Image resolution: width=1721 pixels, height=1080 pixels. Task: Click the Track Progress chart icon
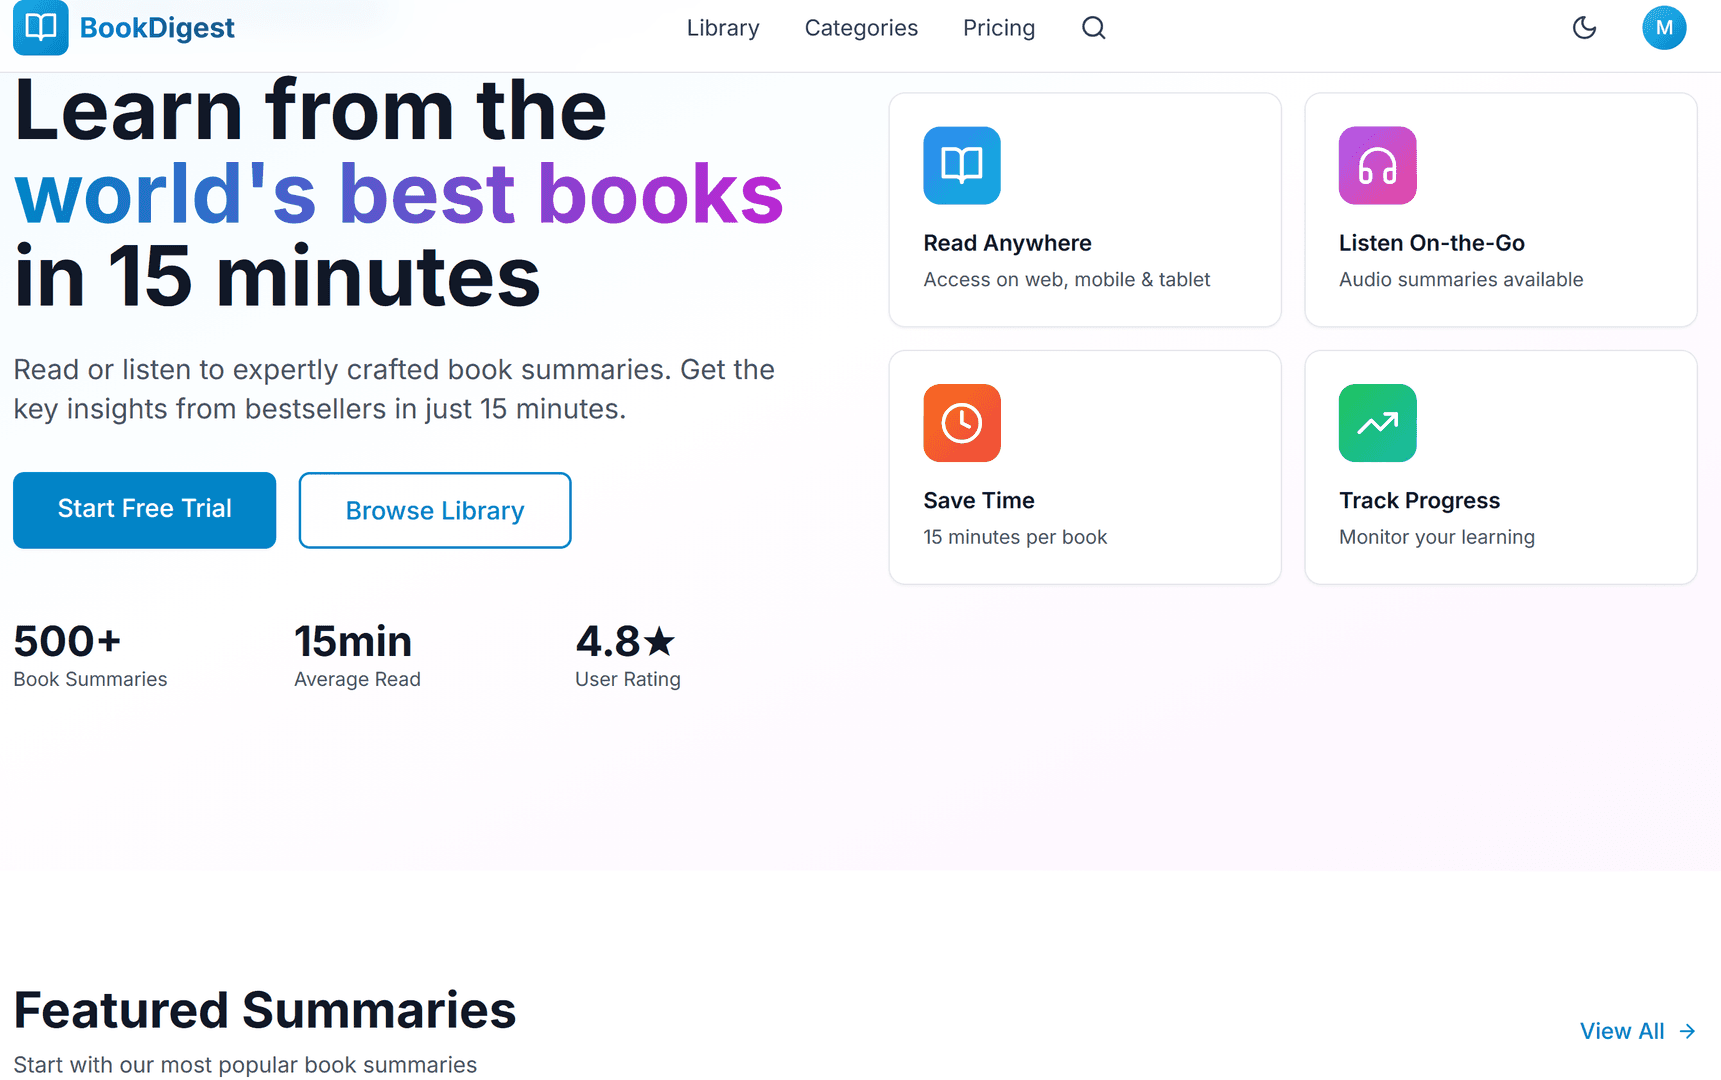click(1377, 423)
